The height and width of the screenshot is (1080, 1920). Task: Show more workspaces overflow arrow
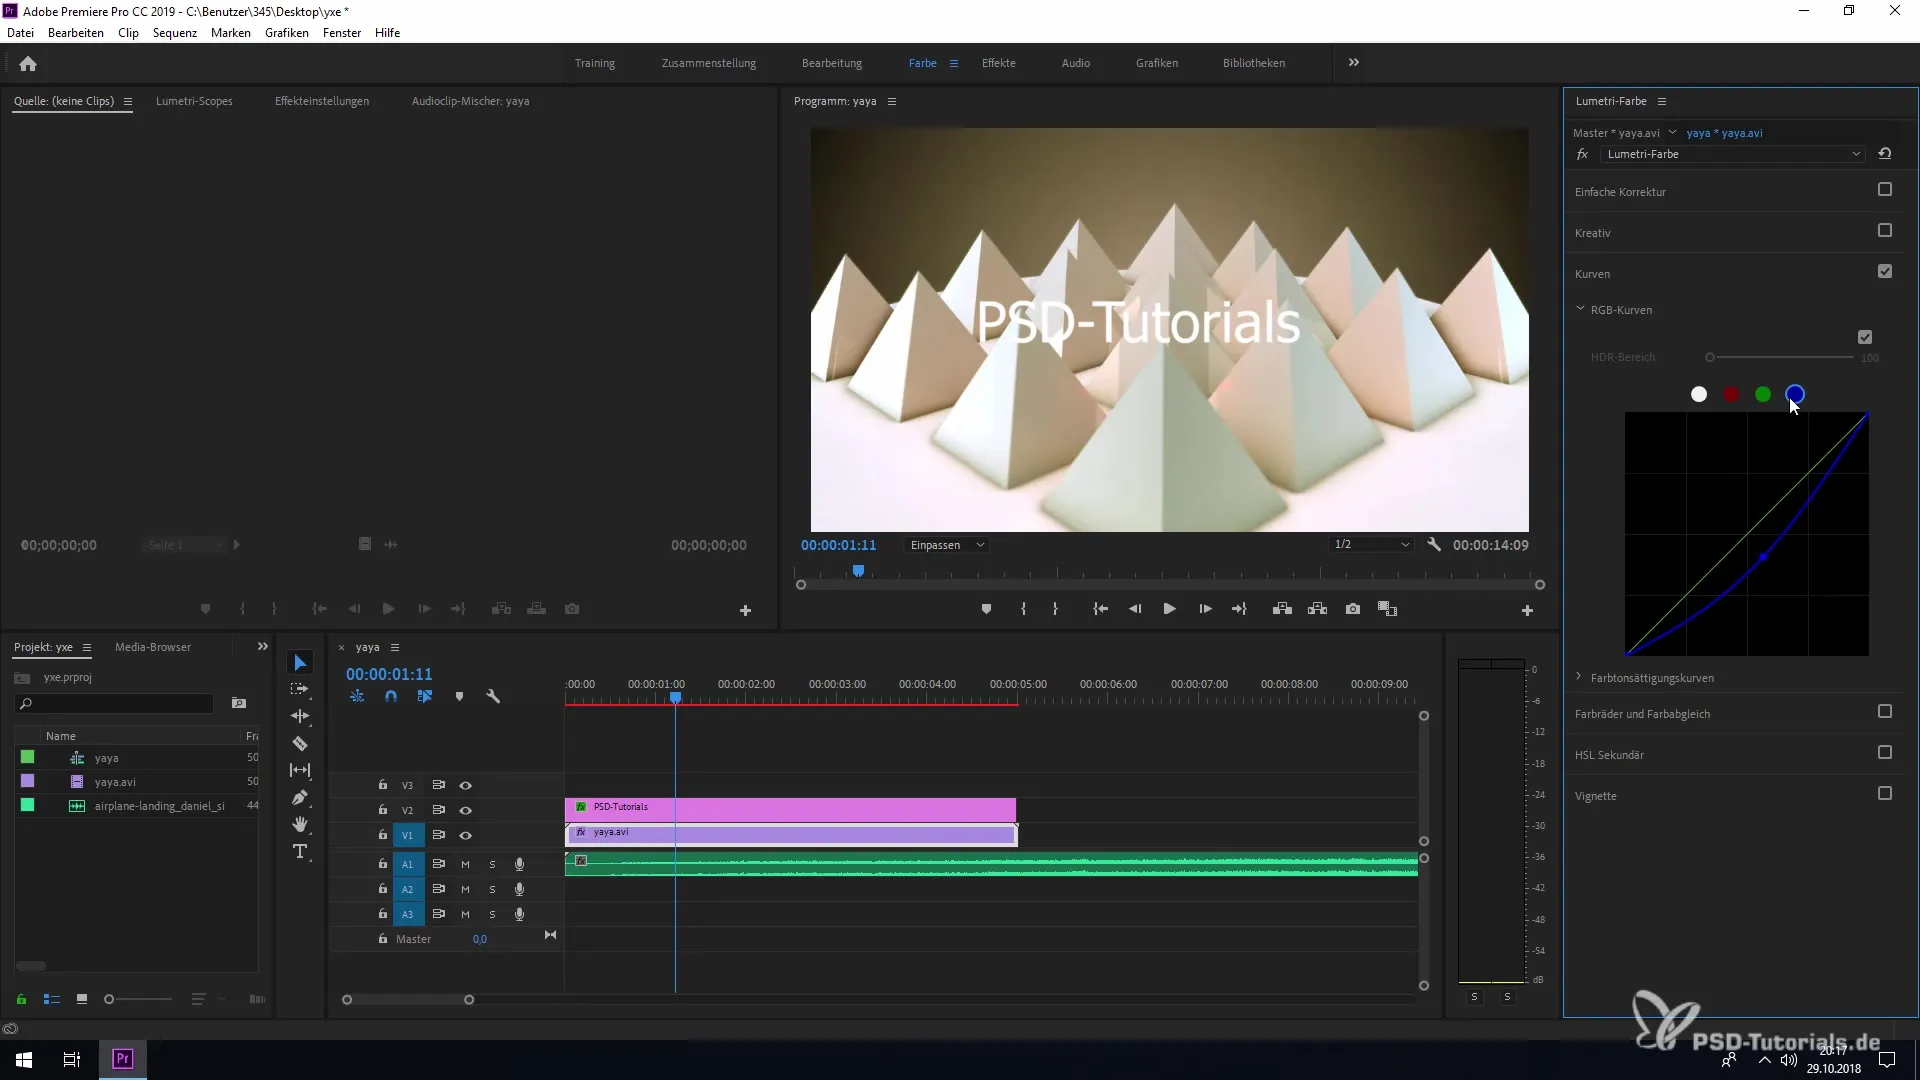[1353, 63]
